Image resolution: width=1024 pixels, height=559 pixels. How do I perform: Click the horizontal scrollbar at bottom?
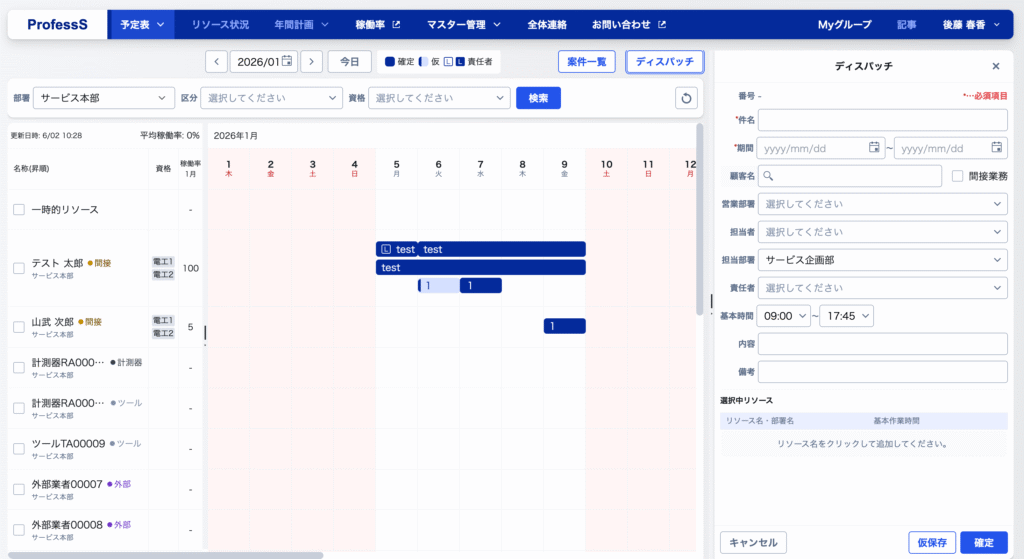click(166, 555)
